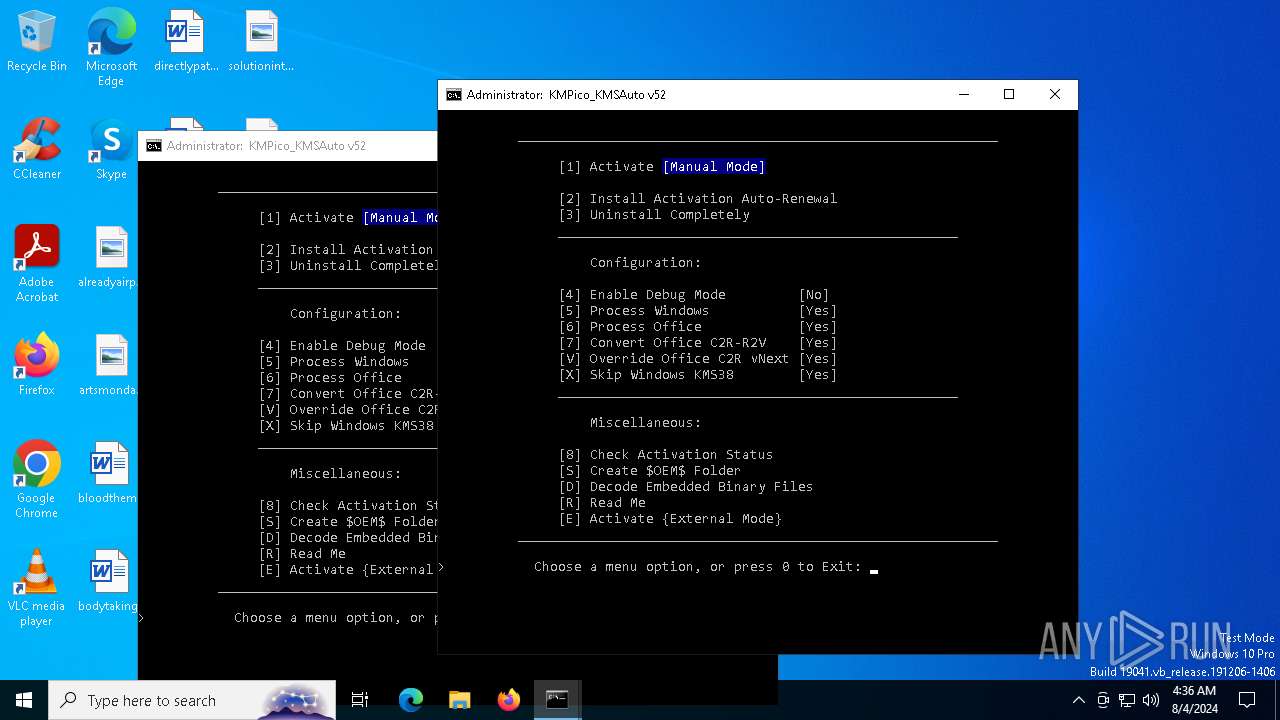The height and width of the screenshot is (720, 1280).
Task: Click the Skip Windows KMS38 [Yes] line in front window
Action: [698, 375]
